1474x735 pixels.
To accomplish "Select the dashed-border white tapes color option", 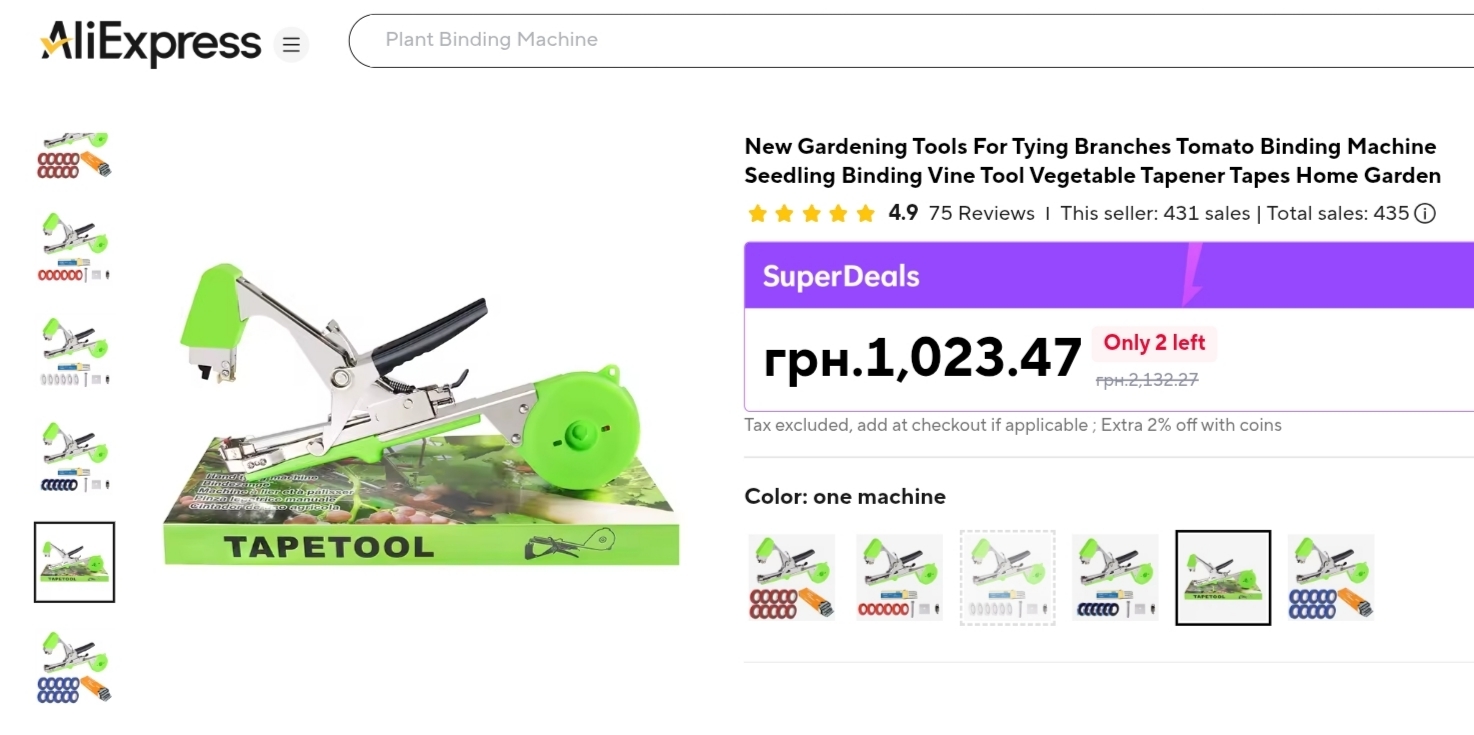I will tap(1007, 577).
